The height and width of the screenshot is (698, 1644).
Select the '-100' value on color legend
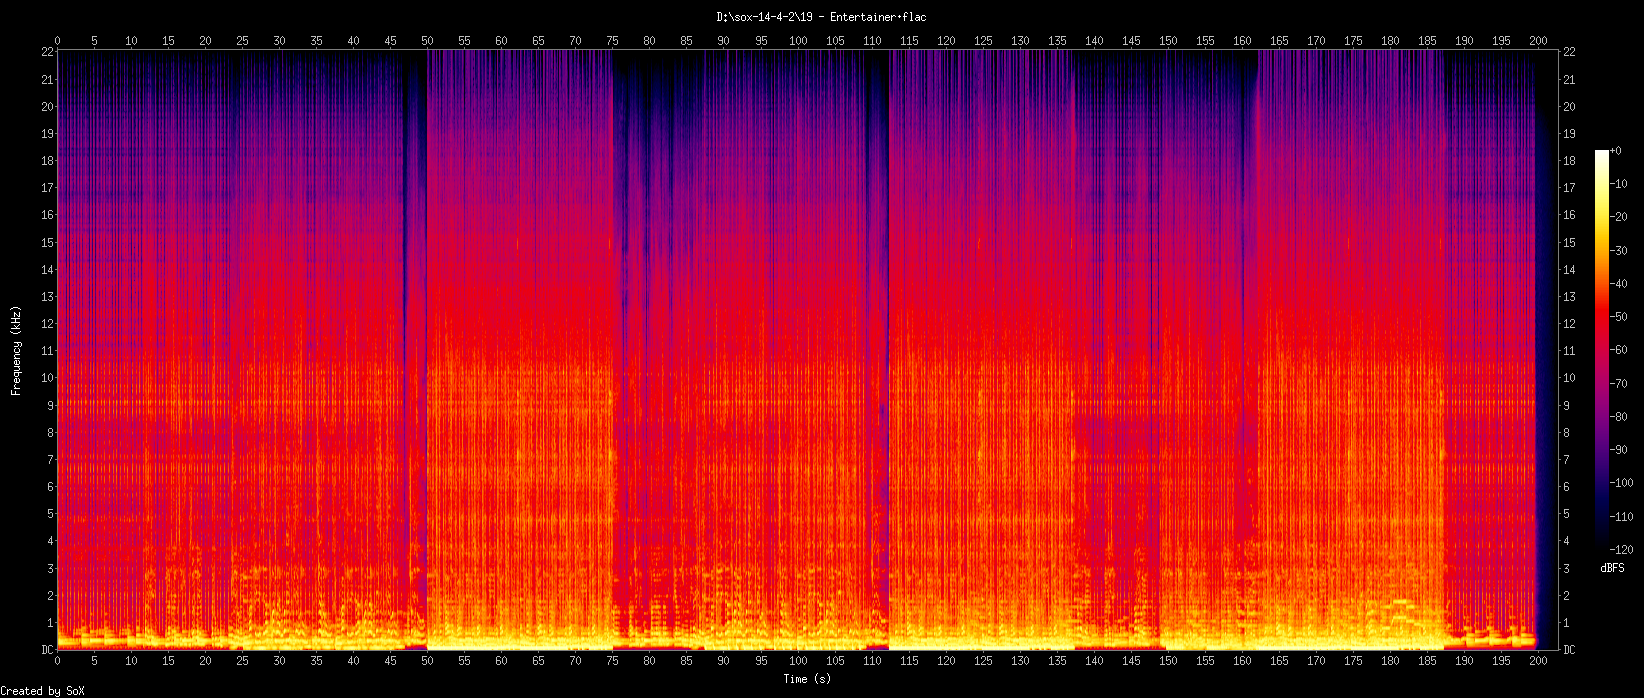(1622, 484)
